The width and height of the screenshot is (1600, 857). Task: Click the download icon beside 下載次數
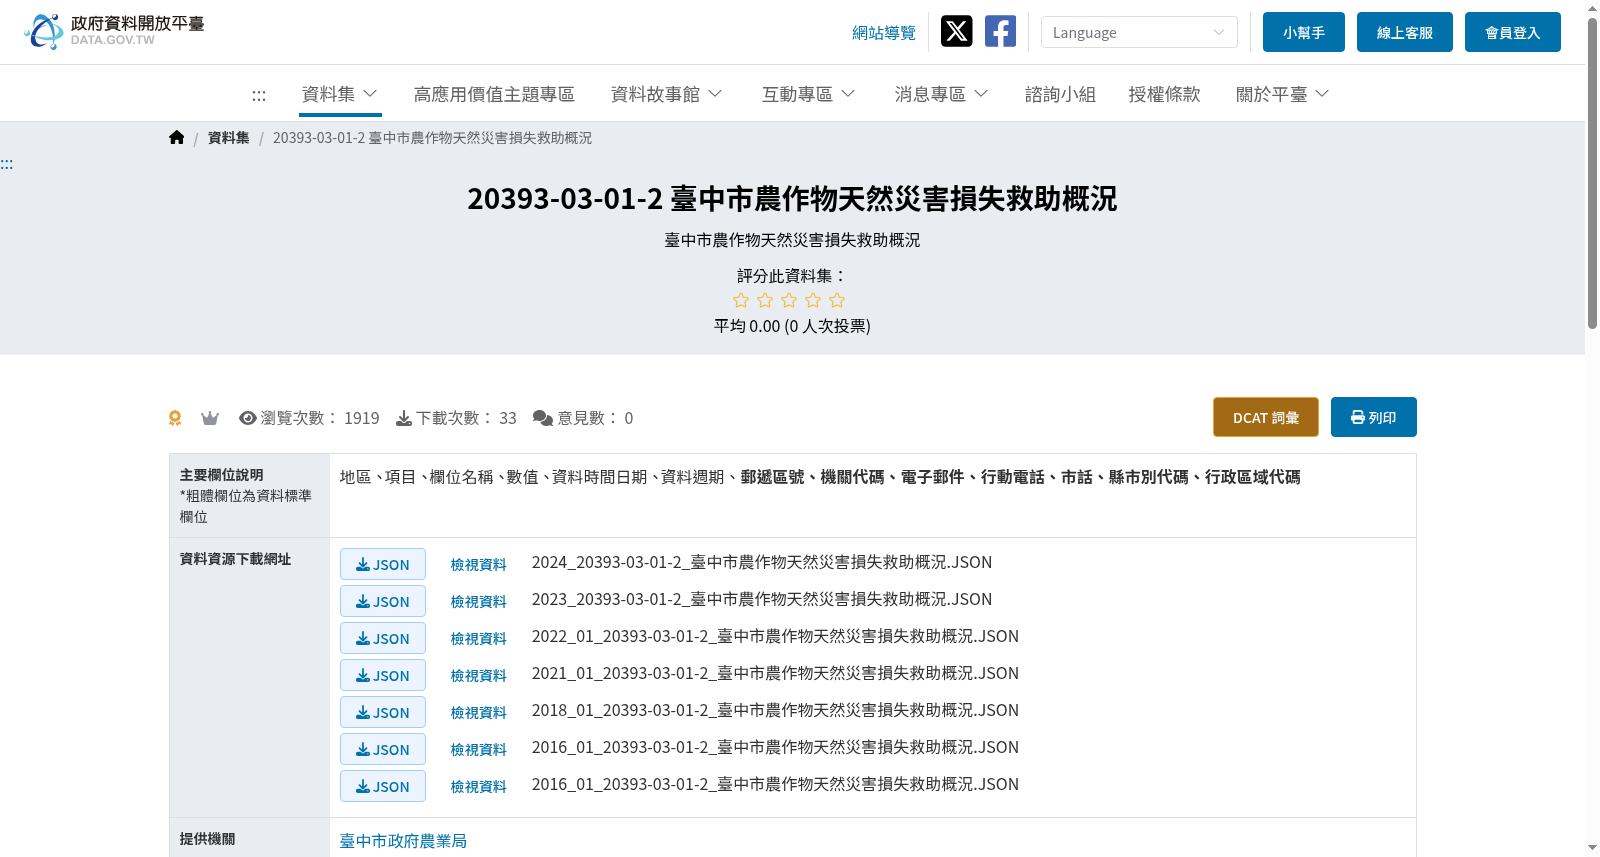(404, 418)
